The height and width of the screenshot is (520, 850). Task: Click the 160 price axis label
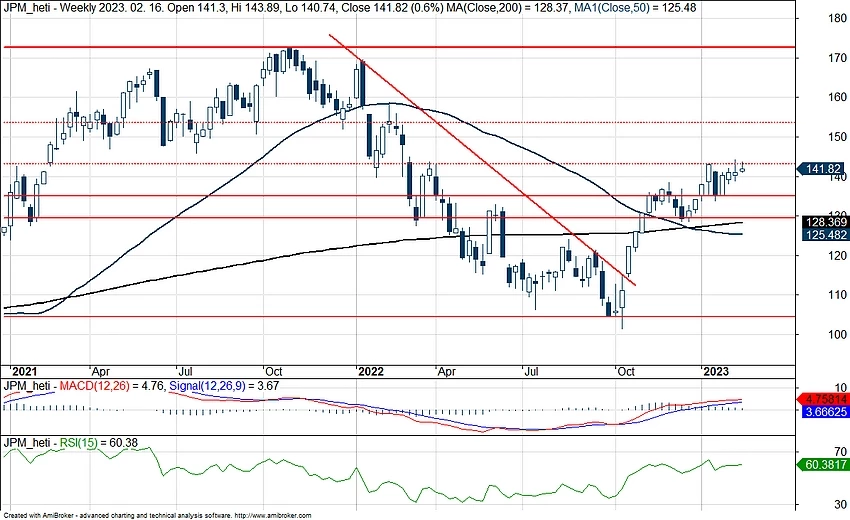tap(837, 97)
